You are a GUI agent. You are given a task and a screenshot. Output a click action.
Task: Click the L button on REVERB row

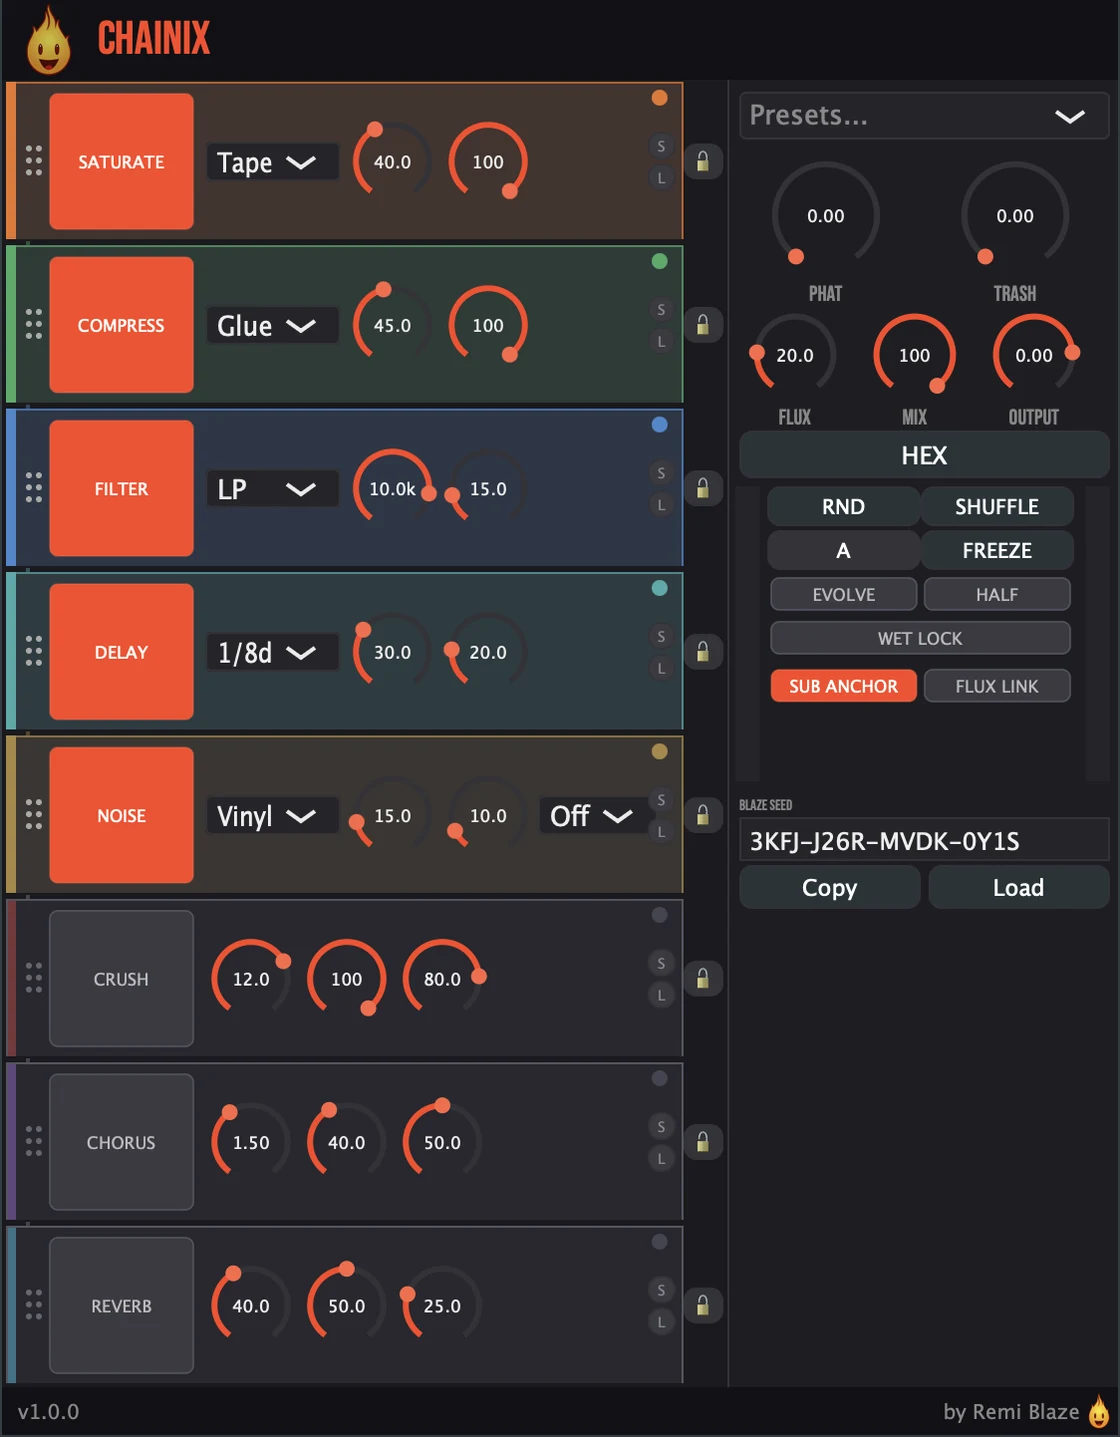click(x=661, y=1322)
